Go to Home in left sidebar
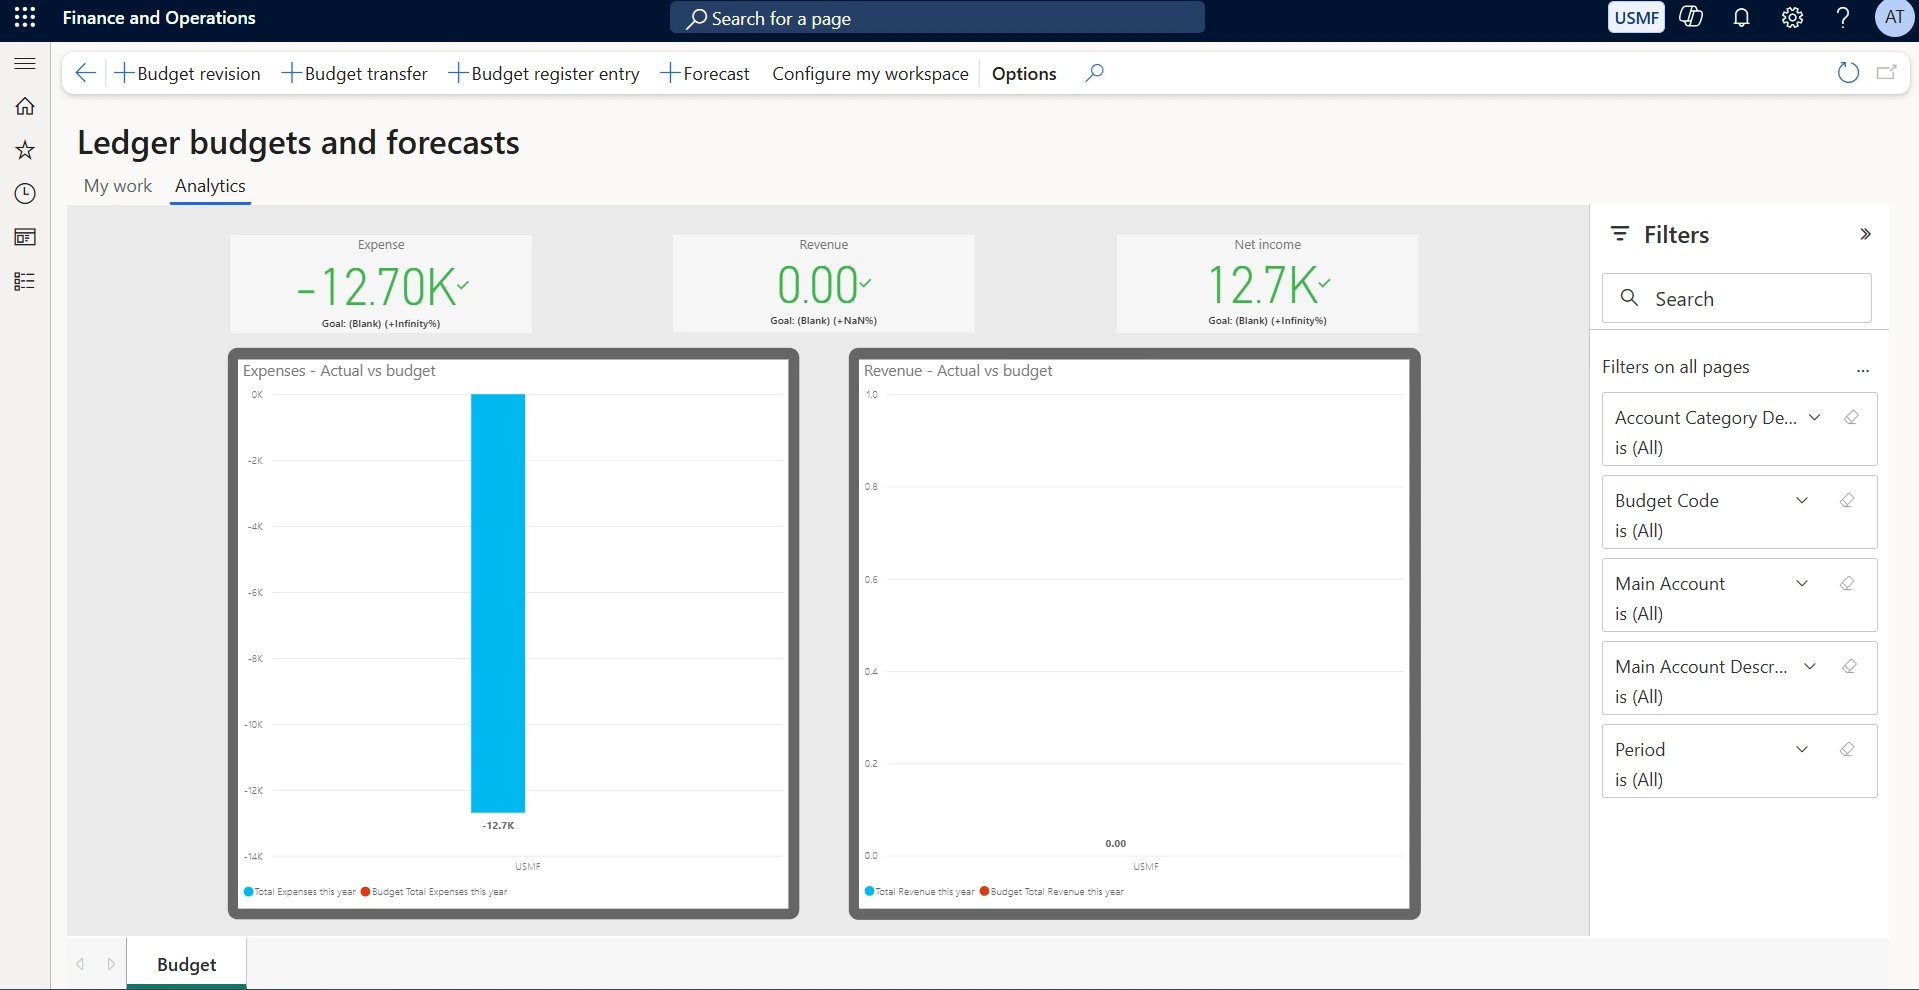 point(25,106)
